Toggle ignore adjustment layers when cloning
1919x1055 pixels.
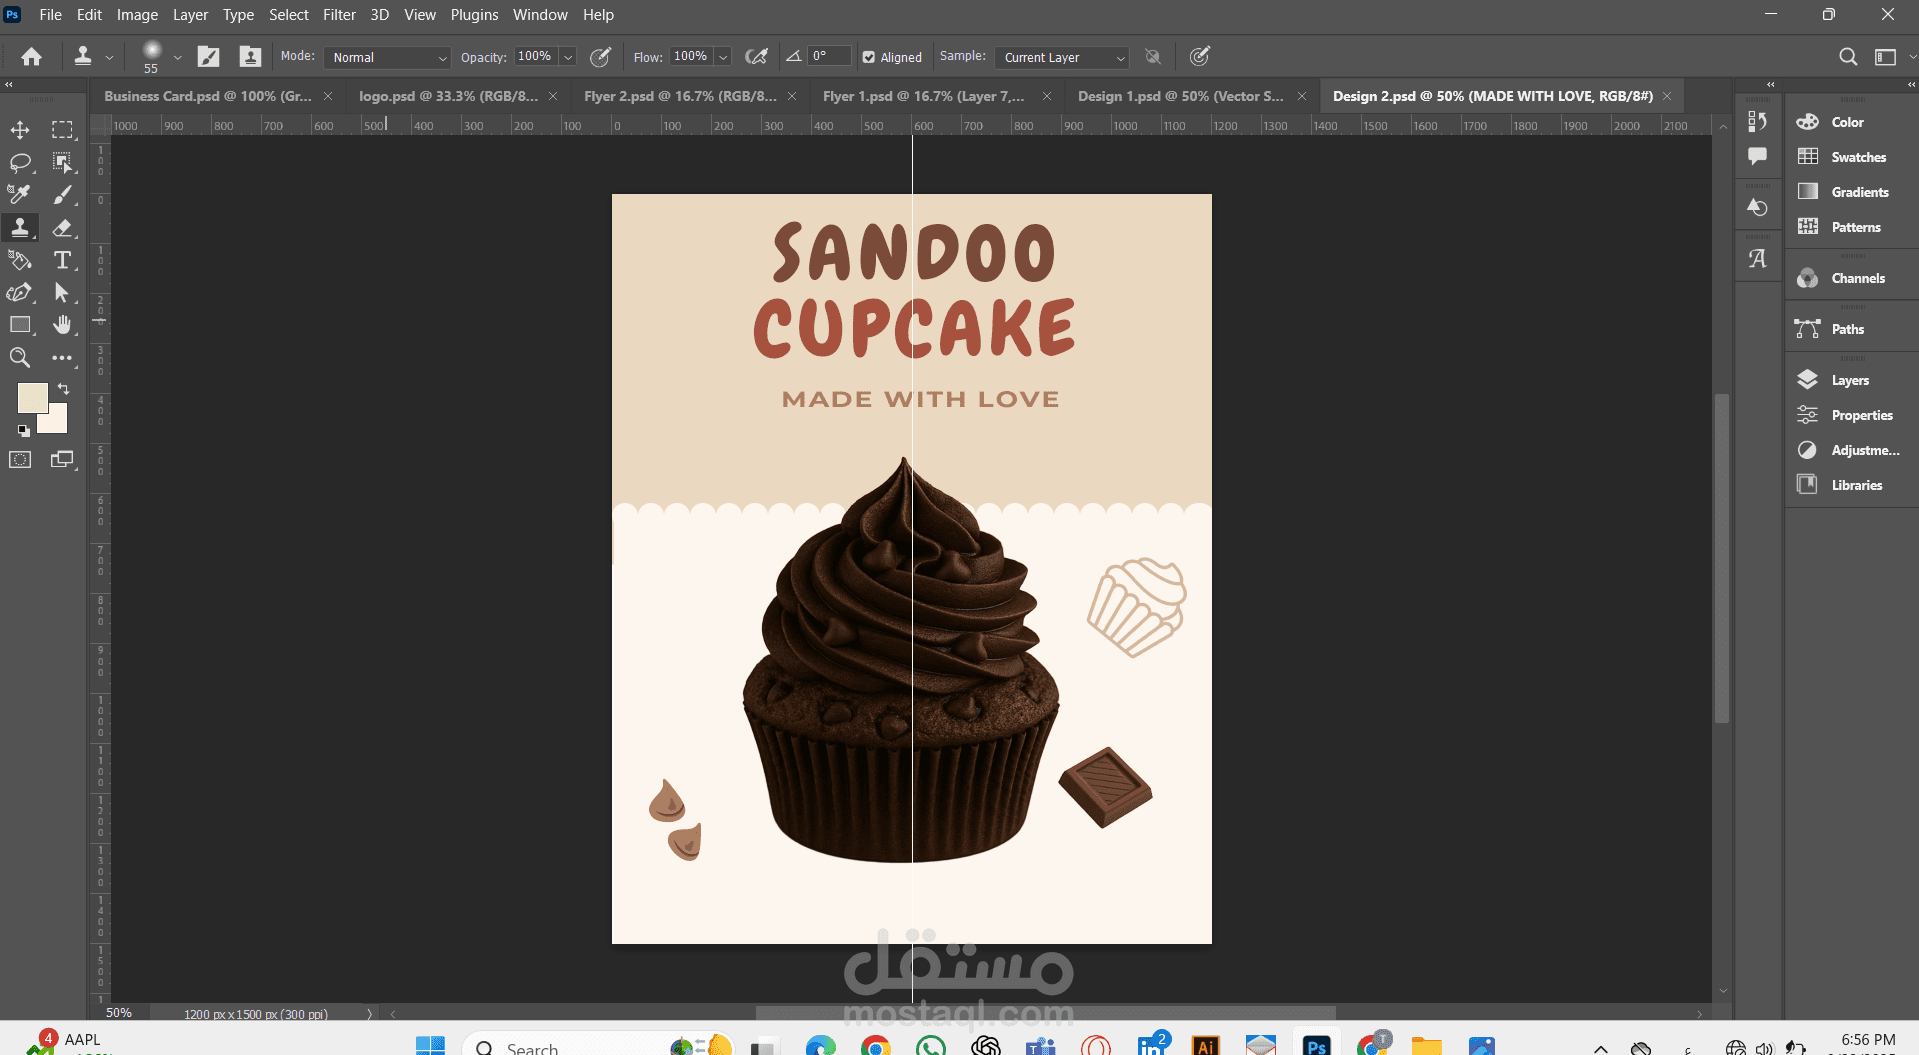coord(1153,57)
